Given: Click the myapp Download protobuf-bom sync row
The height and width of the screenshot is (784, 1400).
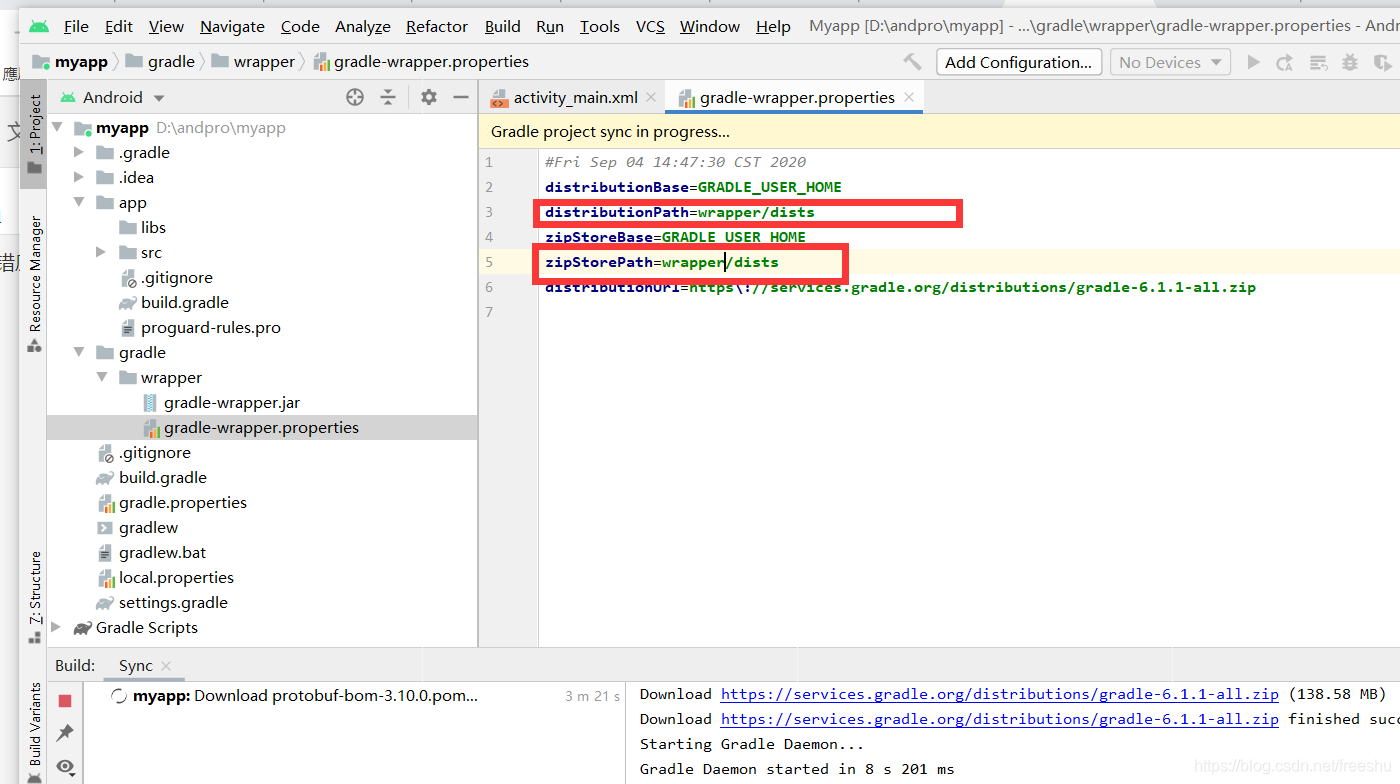Looking at the screenshot, I should [x=305, y=696].
